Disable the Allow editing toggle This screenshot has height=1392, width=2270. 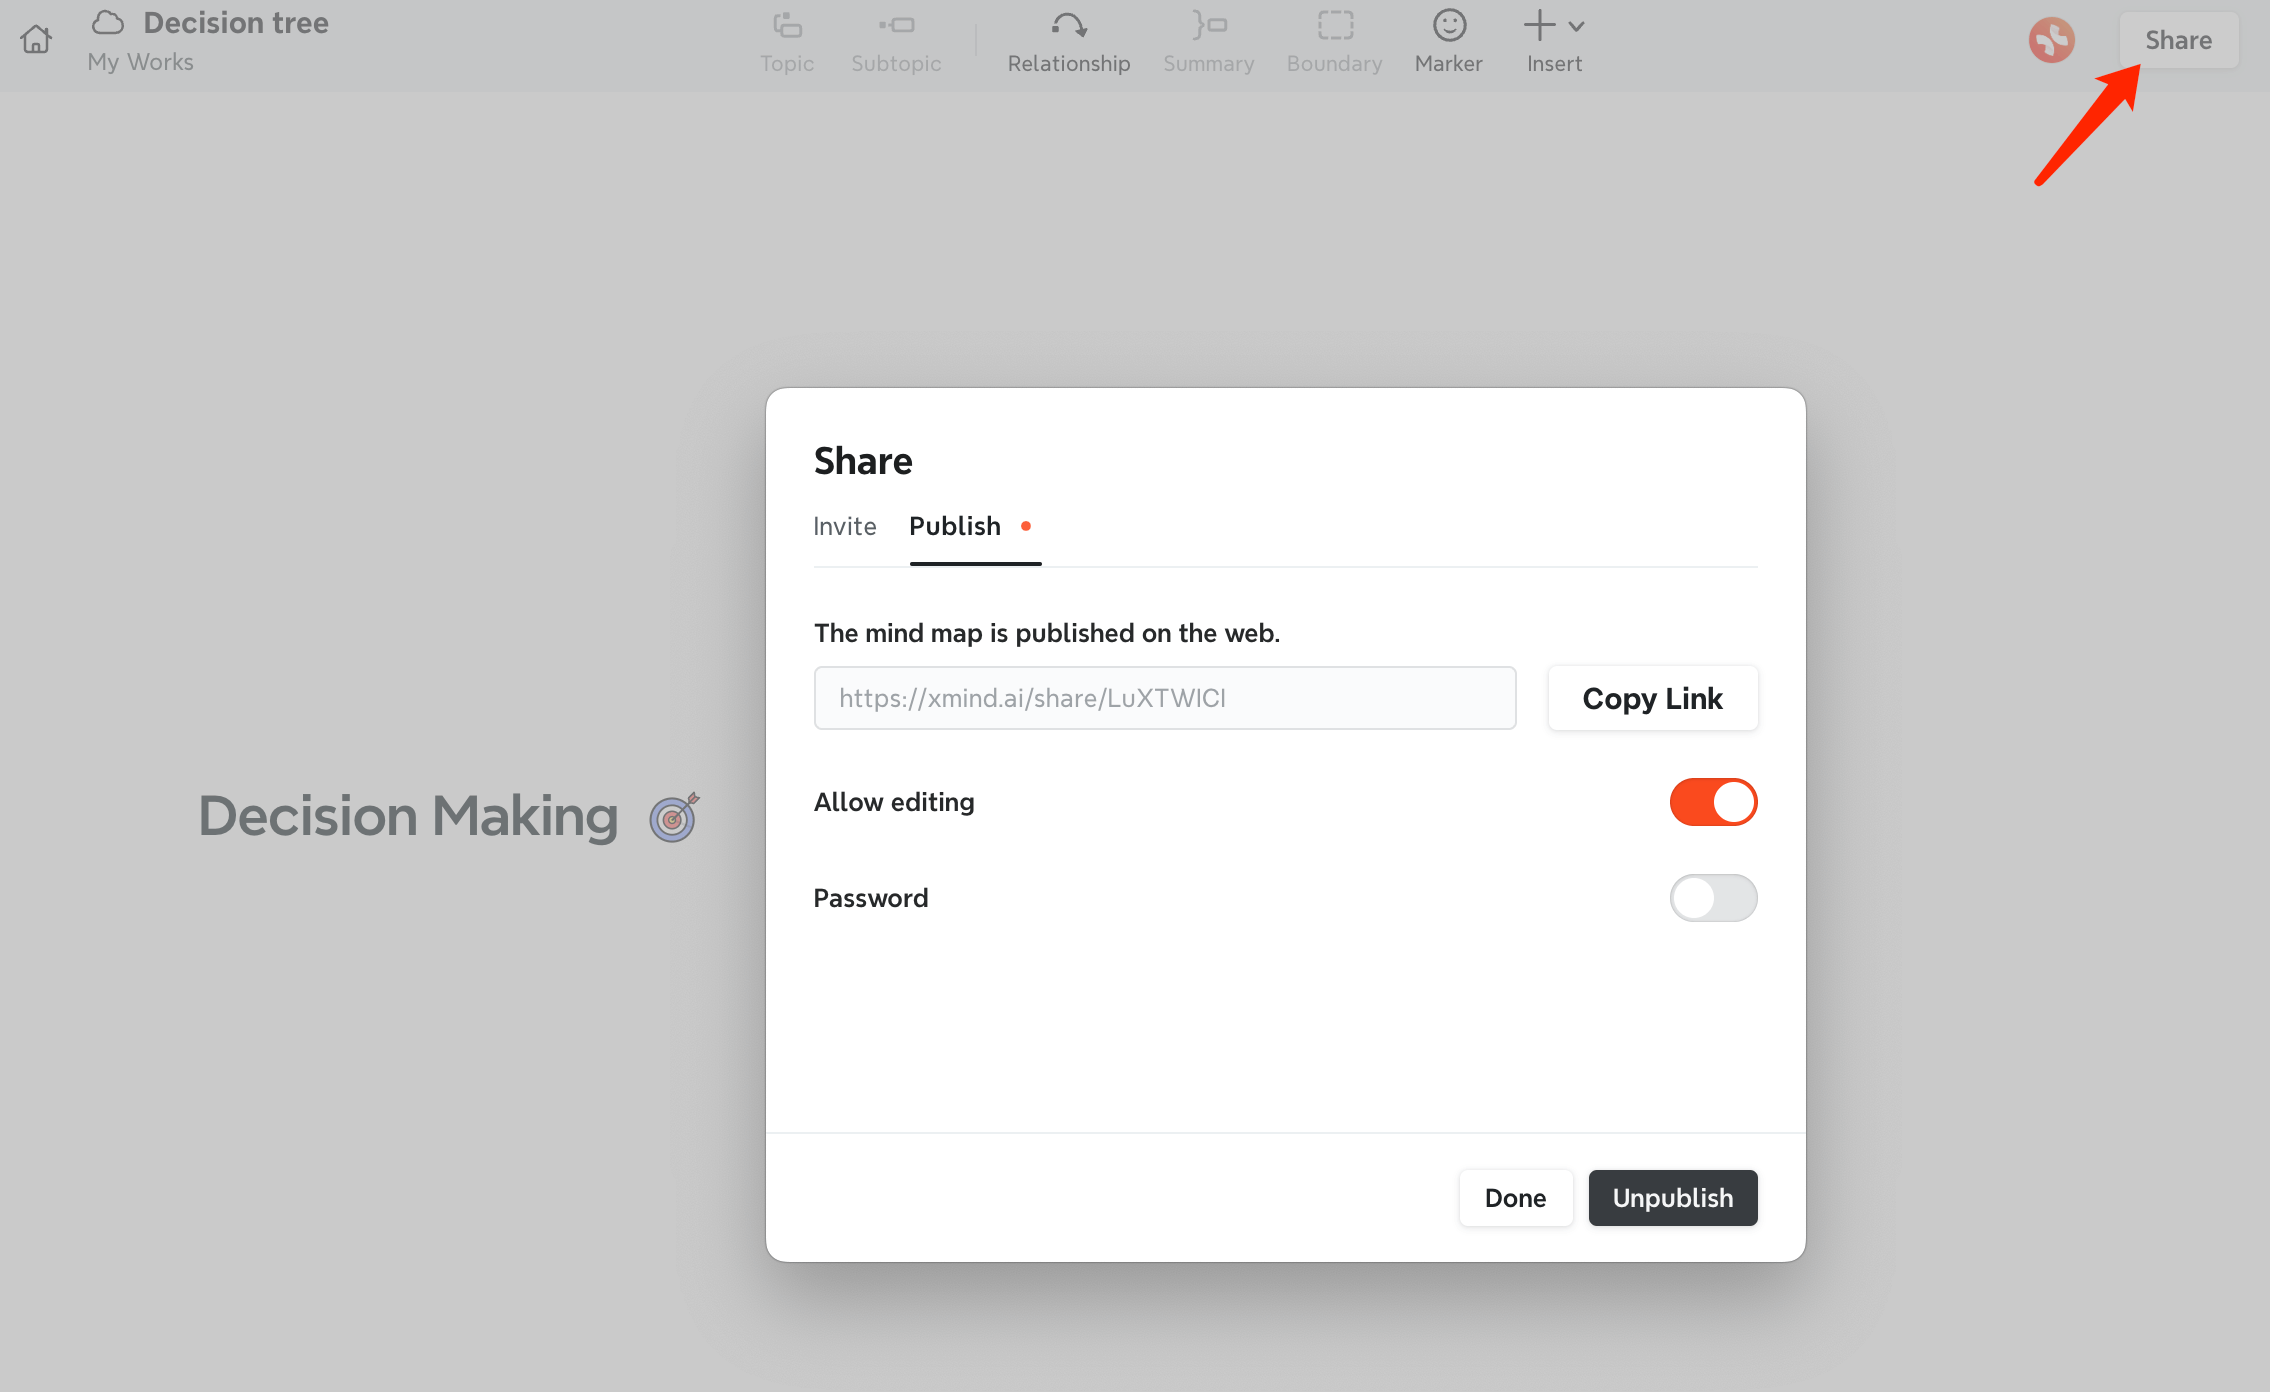1713,802
